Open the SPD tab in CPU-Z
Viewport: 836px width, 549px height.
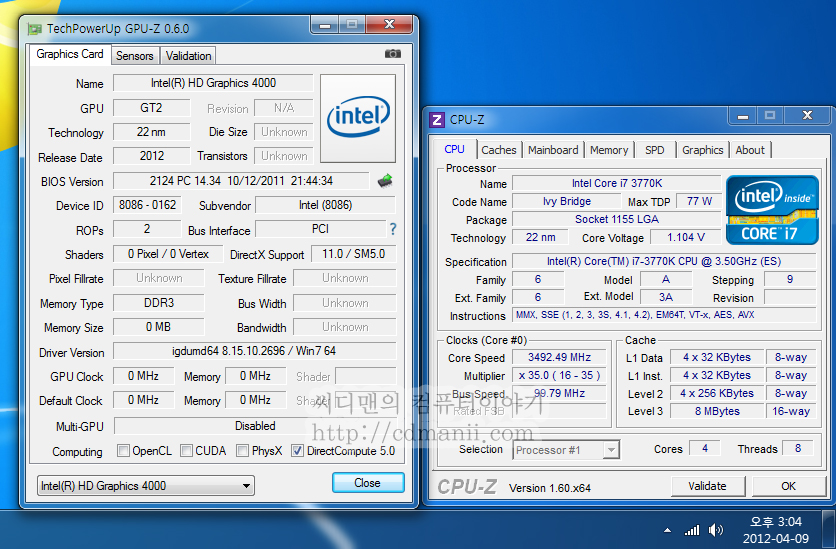click(x=654, y=150)
